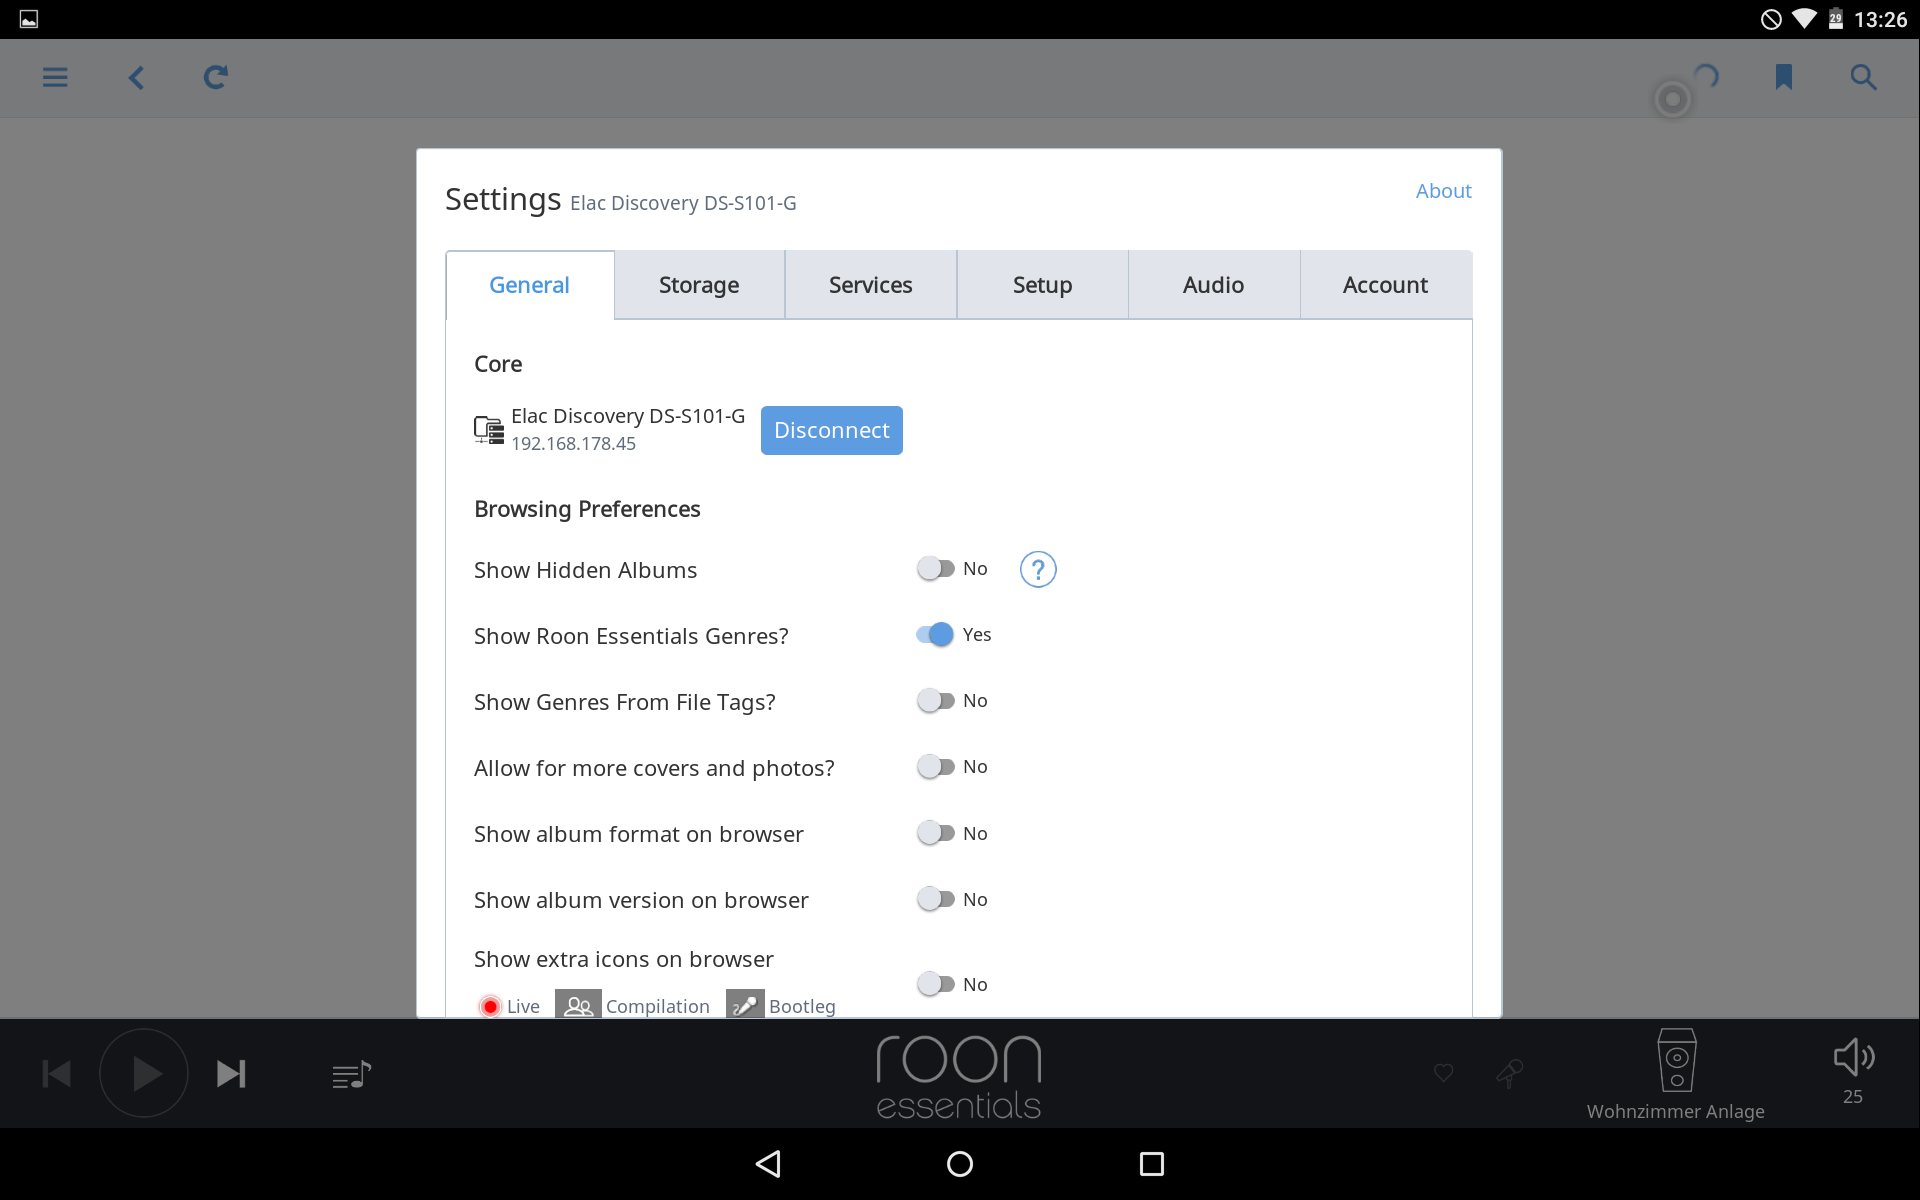Open the play queue icon

click(351, 1075)
